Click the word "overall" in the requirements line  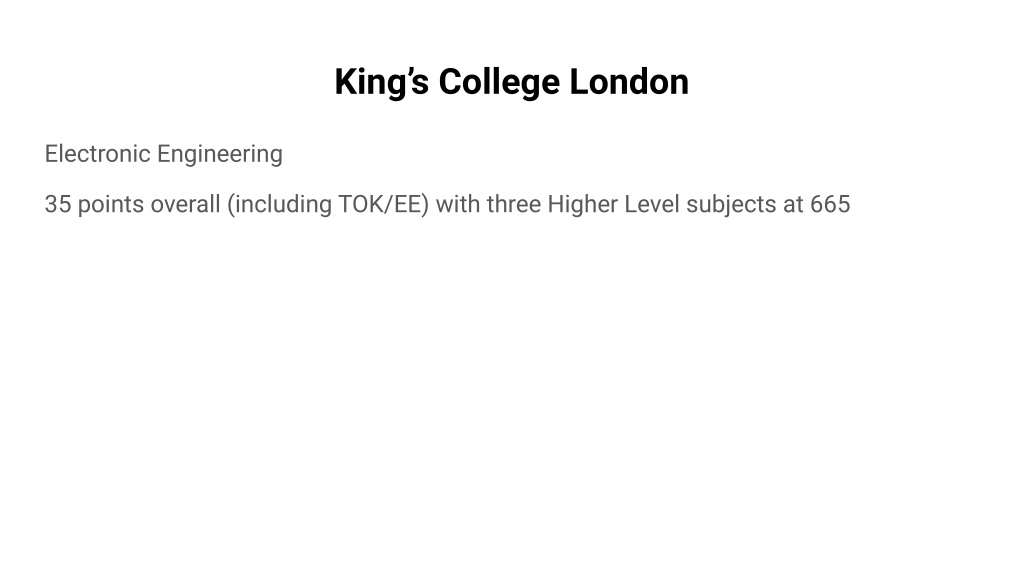click(185, 204)
